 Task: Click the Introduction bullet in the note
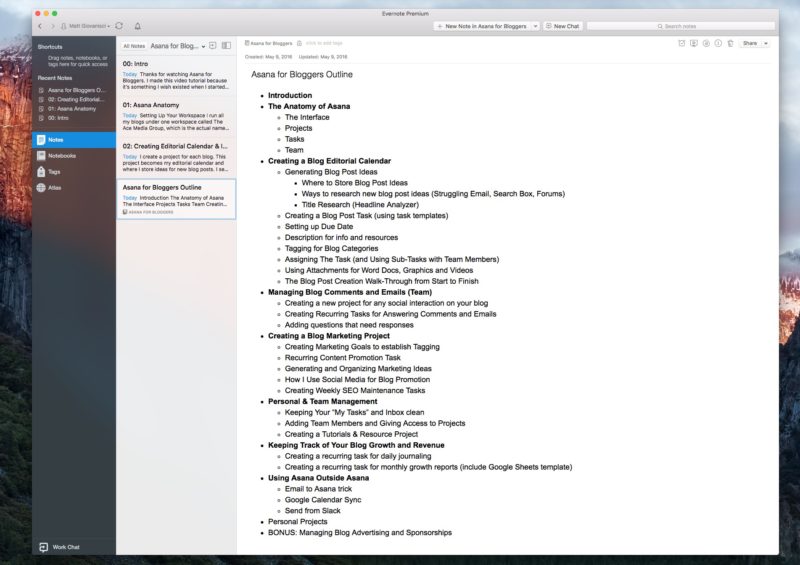290,95
